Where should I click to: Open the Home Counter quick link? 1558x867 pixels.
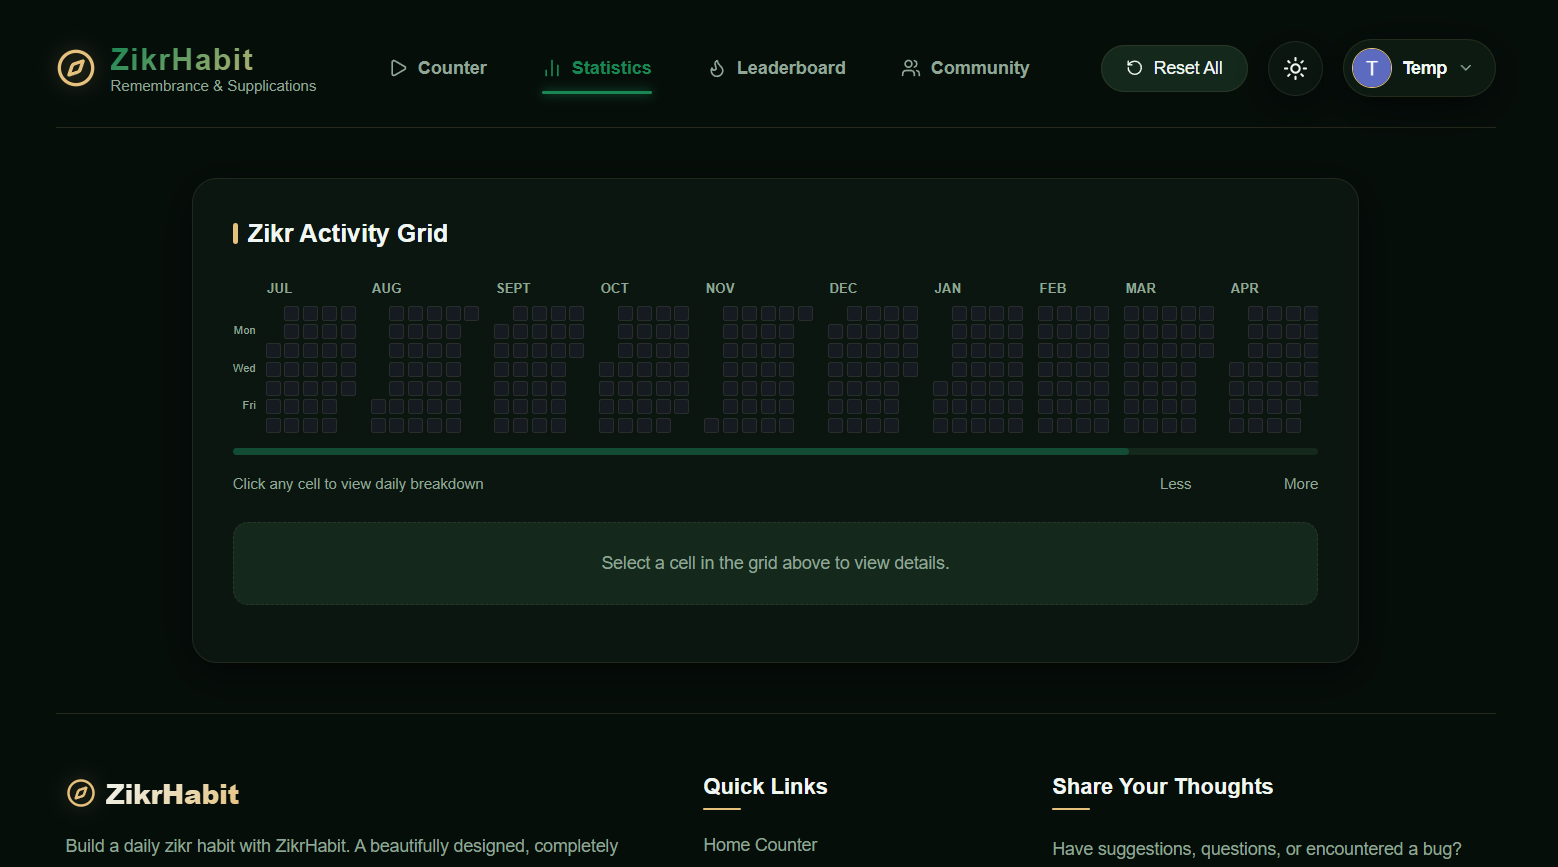760,845
